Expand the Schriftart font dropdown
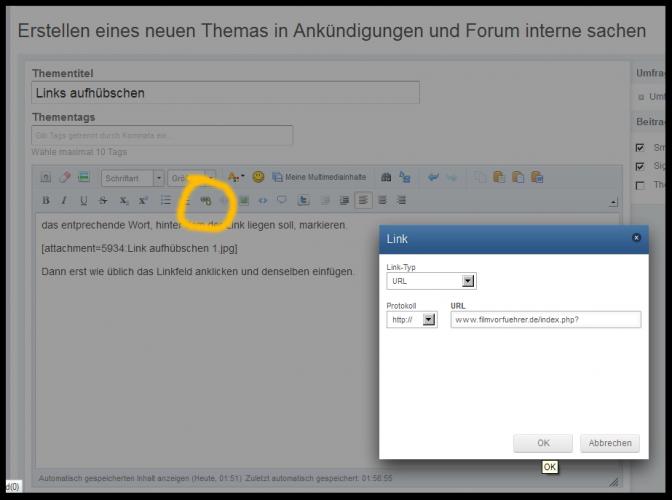This screenshot has height=500, width=672. 132,178
